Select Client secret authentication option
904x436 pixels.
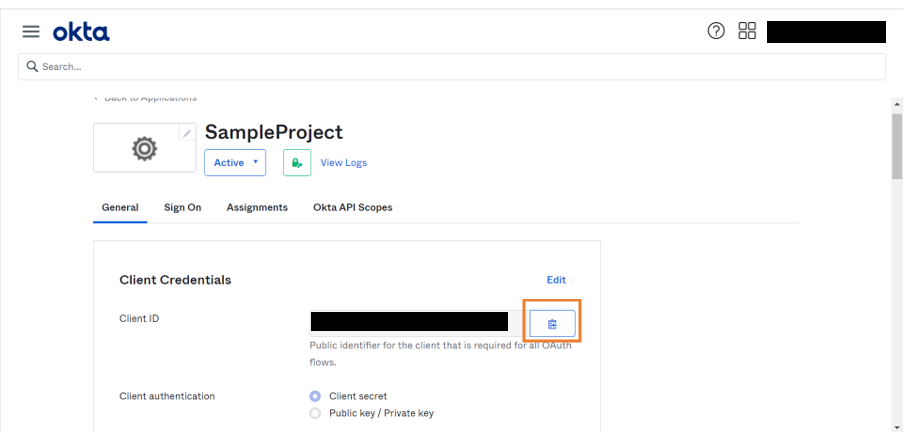pos(316,396)
